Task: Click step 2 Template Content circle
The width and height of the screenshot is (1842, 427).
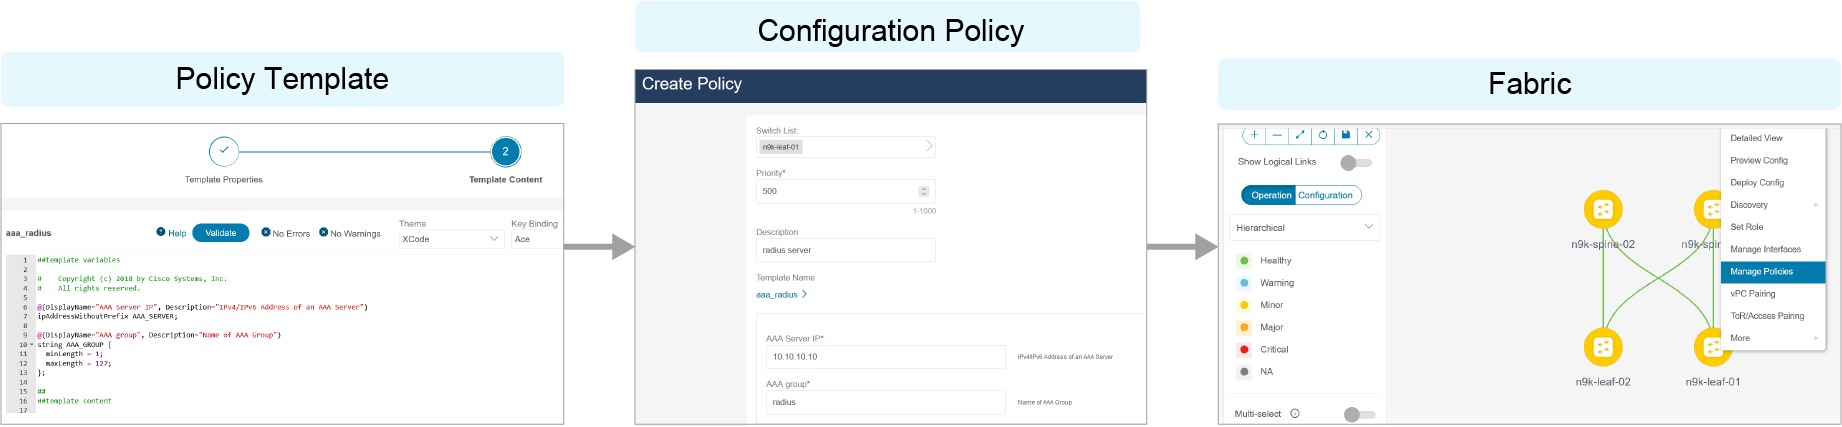Action: 506,151
